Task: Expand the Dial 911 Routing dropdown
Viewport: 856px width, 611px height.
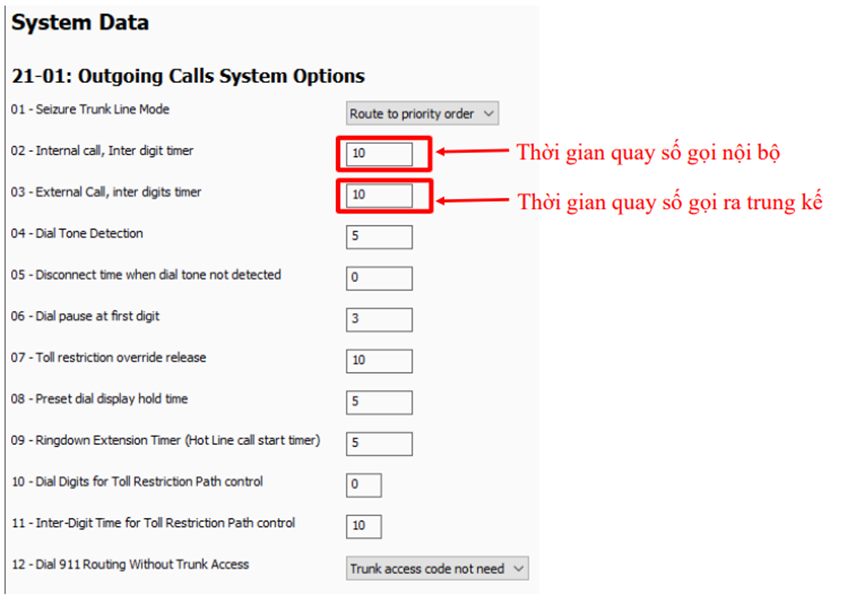Action: (x=437, y=569)
